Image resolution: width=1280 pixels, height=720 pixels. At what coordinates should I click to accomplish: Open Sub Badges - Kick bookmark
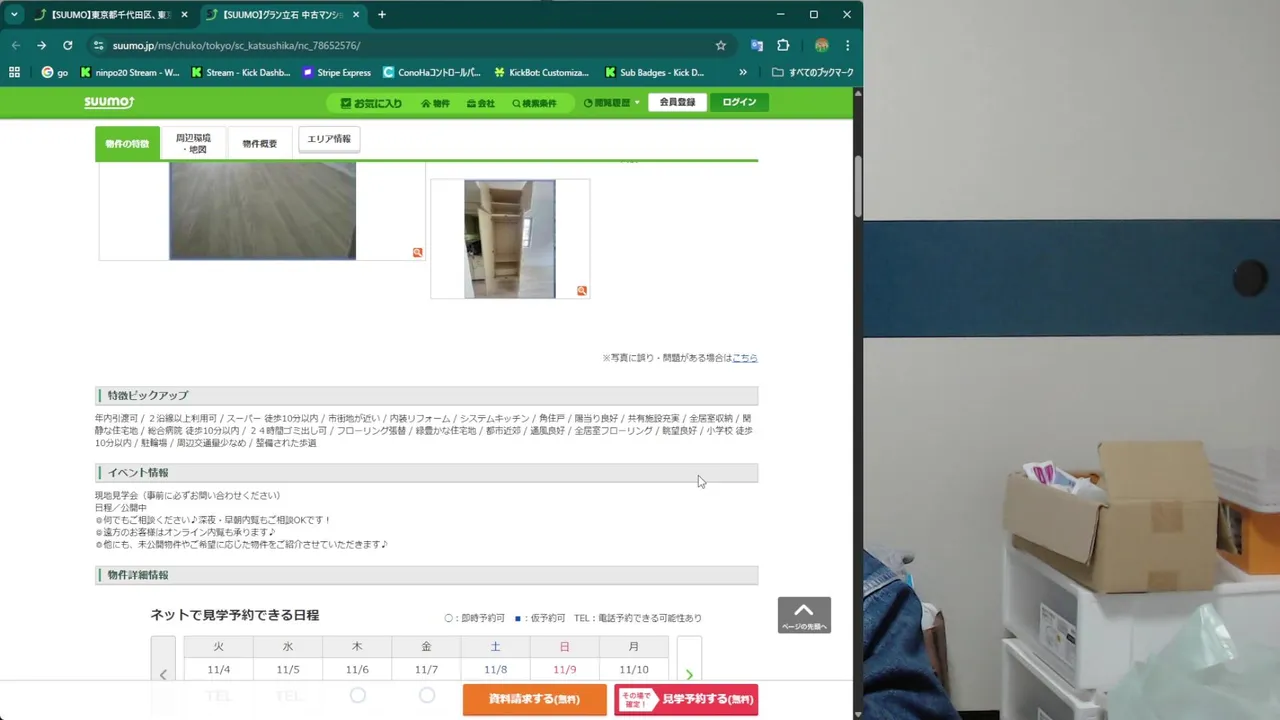pyautogui.click(x=654, y=72)
